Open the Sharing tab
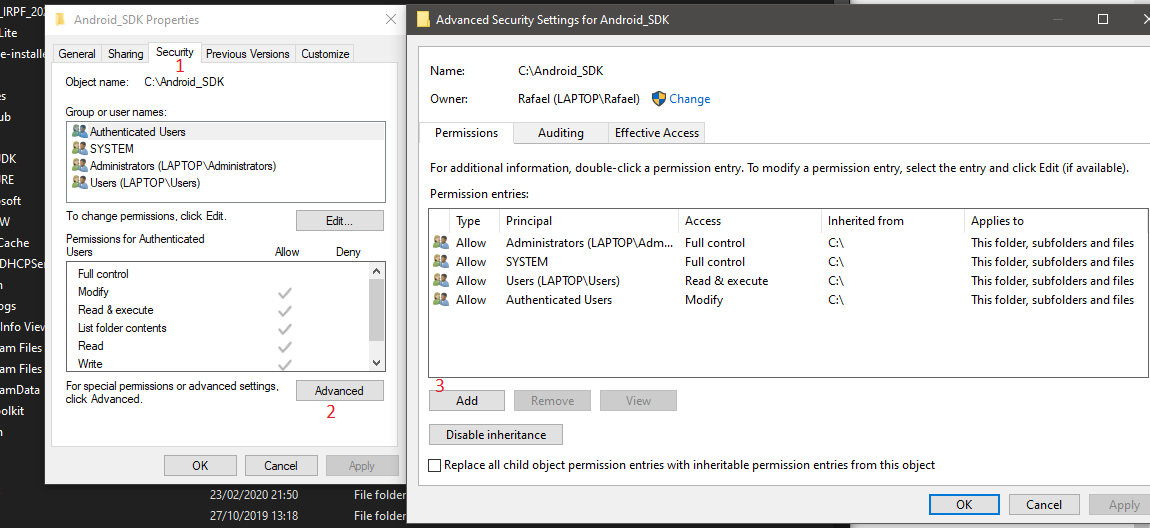 pyautogui.click(x=125, y=54)
